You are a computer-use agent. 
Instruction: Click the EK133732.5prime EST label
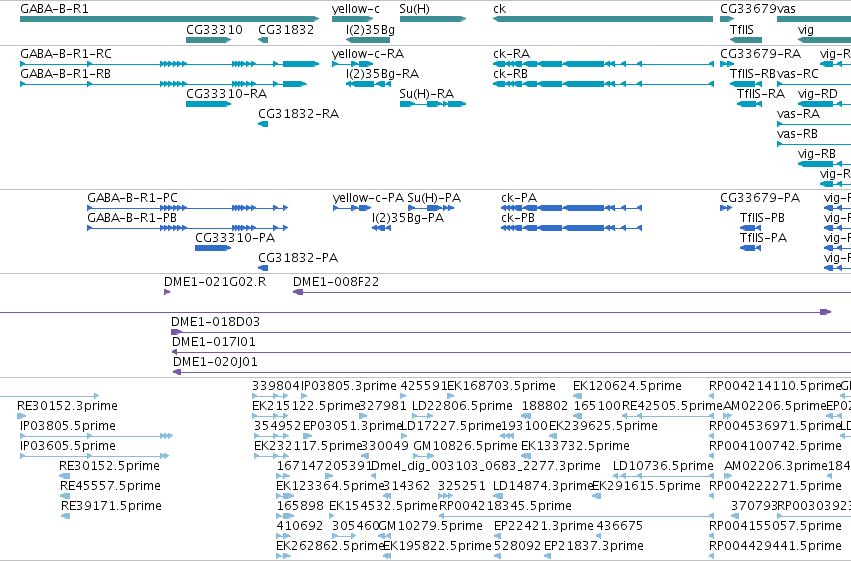pos(575,447)
